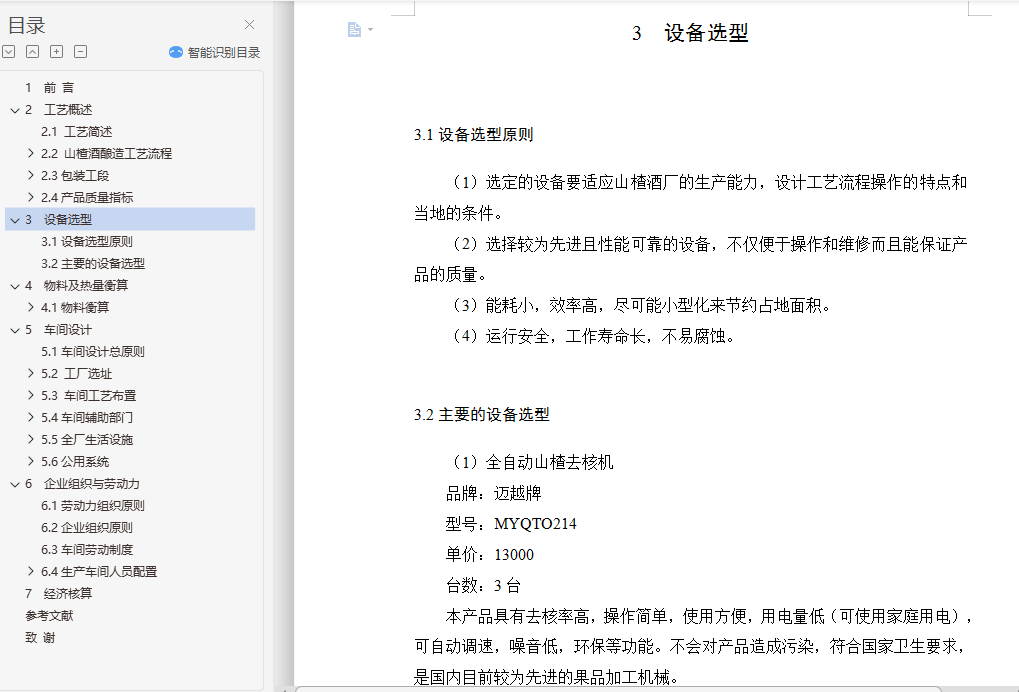Click document heading 3.2 主要的设备选型
Viewport: 1019px width, 692px height.
point(482,415)
